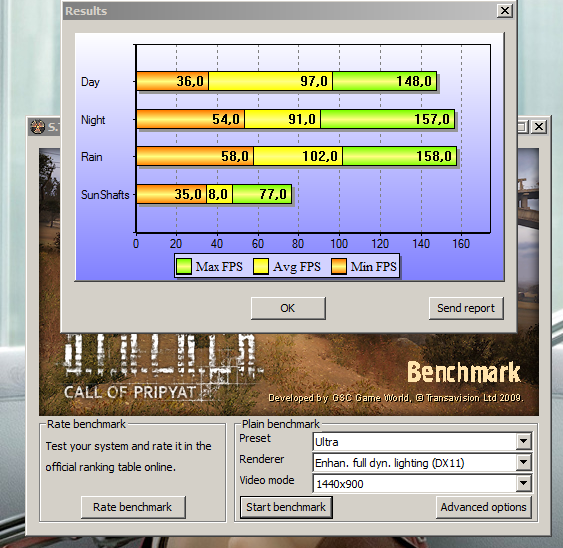Click the Renderer label
Screen dimensions: 563x548
pyautogui.click(x=261, y=459)
